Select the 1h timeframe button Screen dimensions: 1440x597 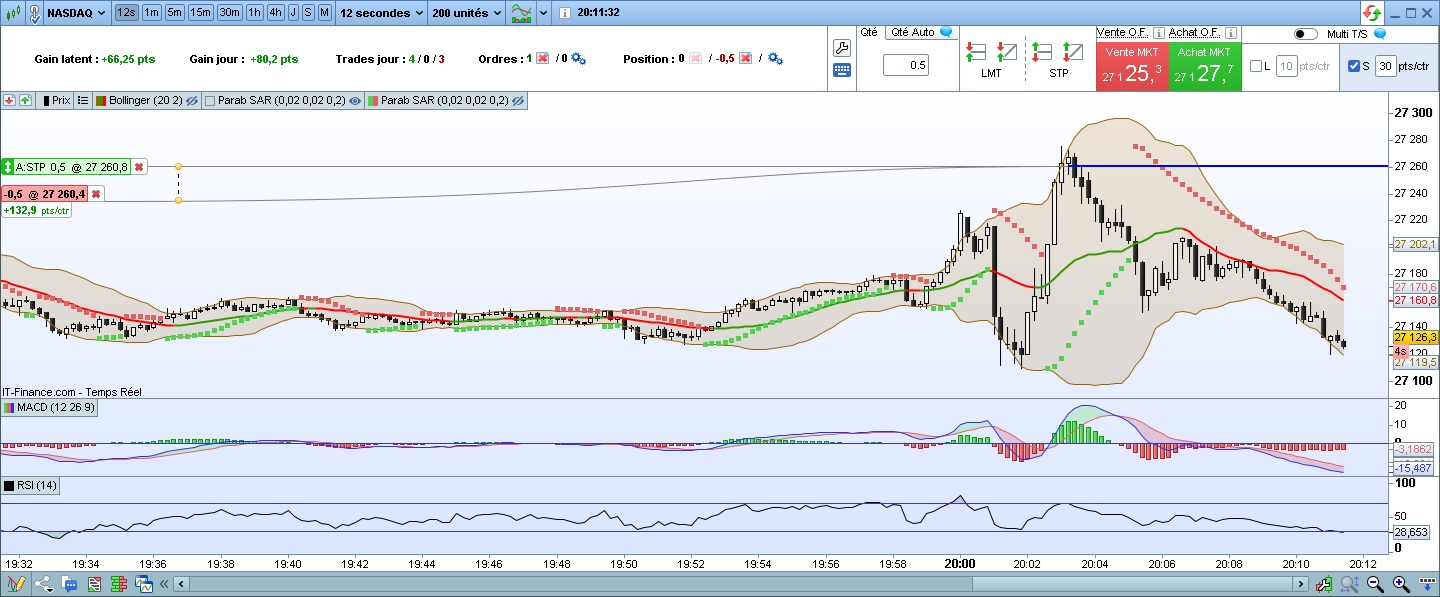(255, 13)
